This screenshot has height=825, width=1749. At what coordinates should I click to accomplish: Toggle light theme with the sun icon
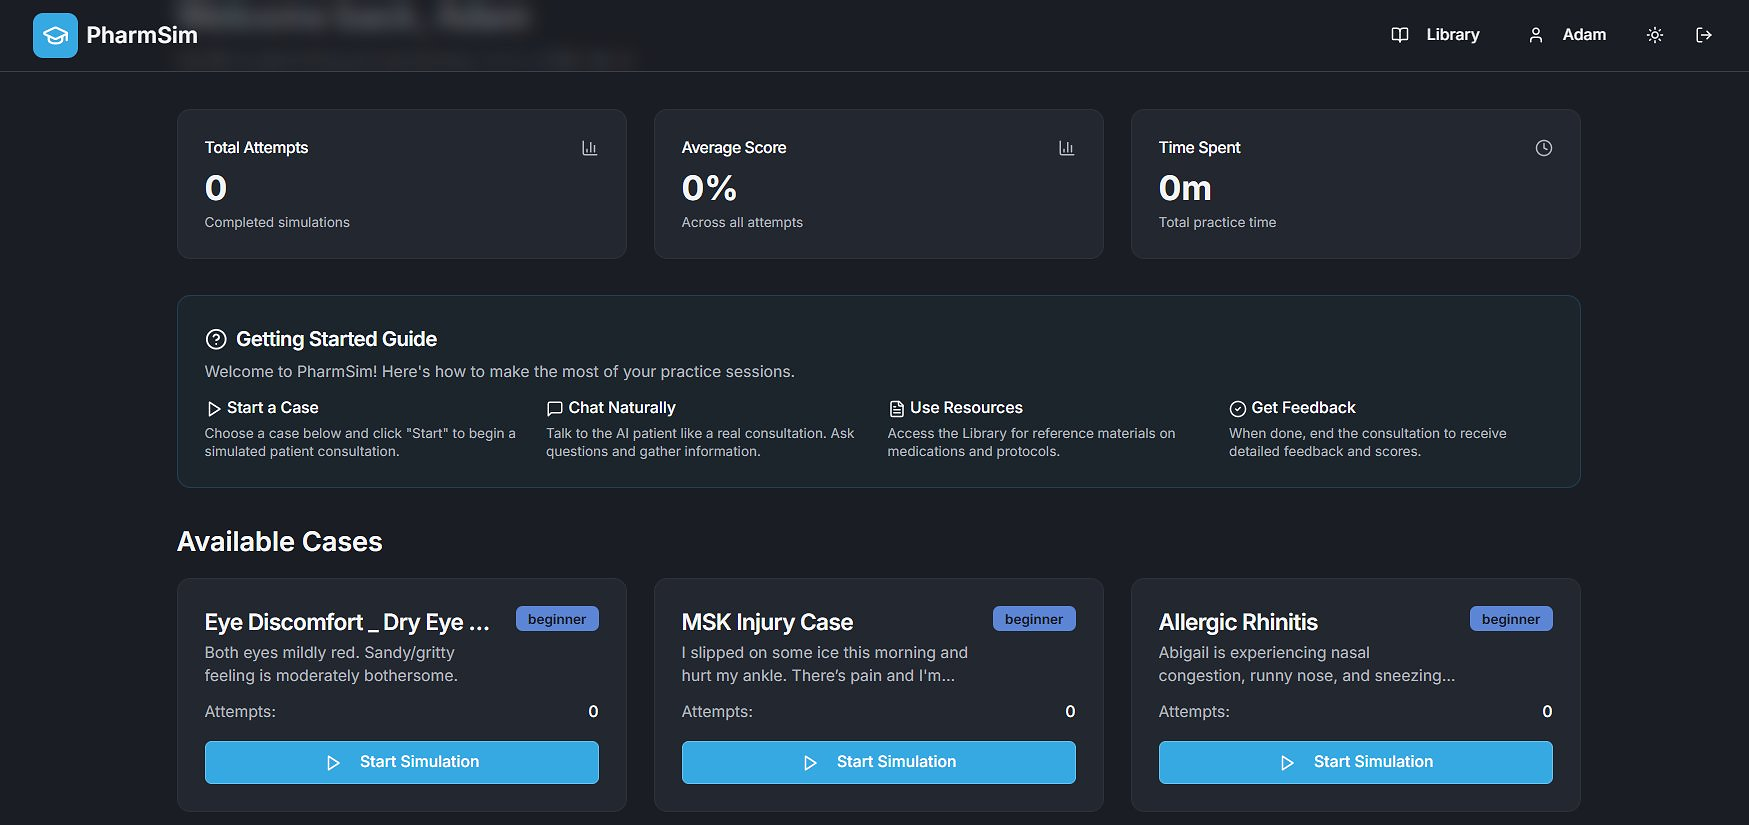point(1655,35)
